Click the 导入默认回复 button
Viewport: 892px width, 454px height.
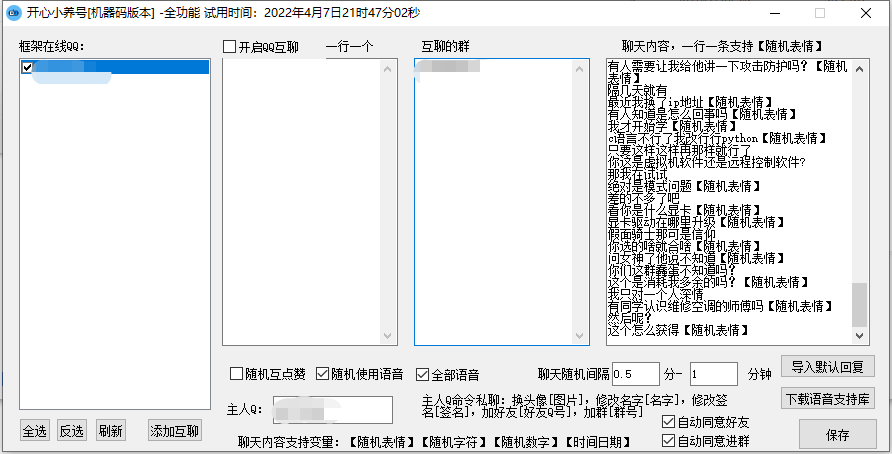827,366
